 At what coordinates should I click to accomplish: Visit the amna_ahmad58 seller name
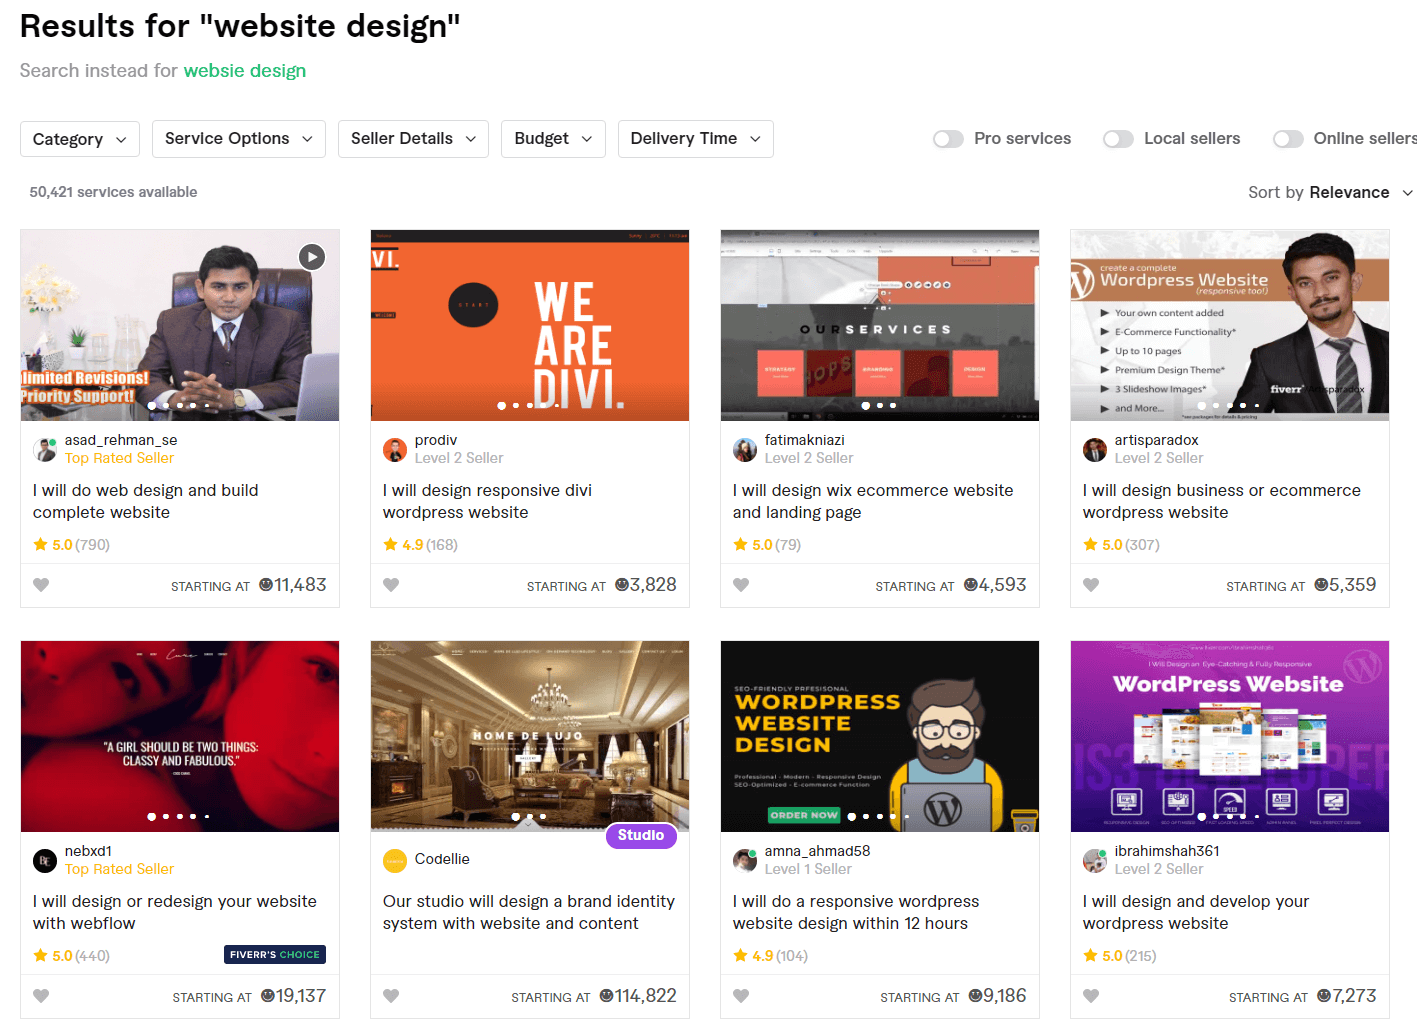click(x=818, y=851)
